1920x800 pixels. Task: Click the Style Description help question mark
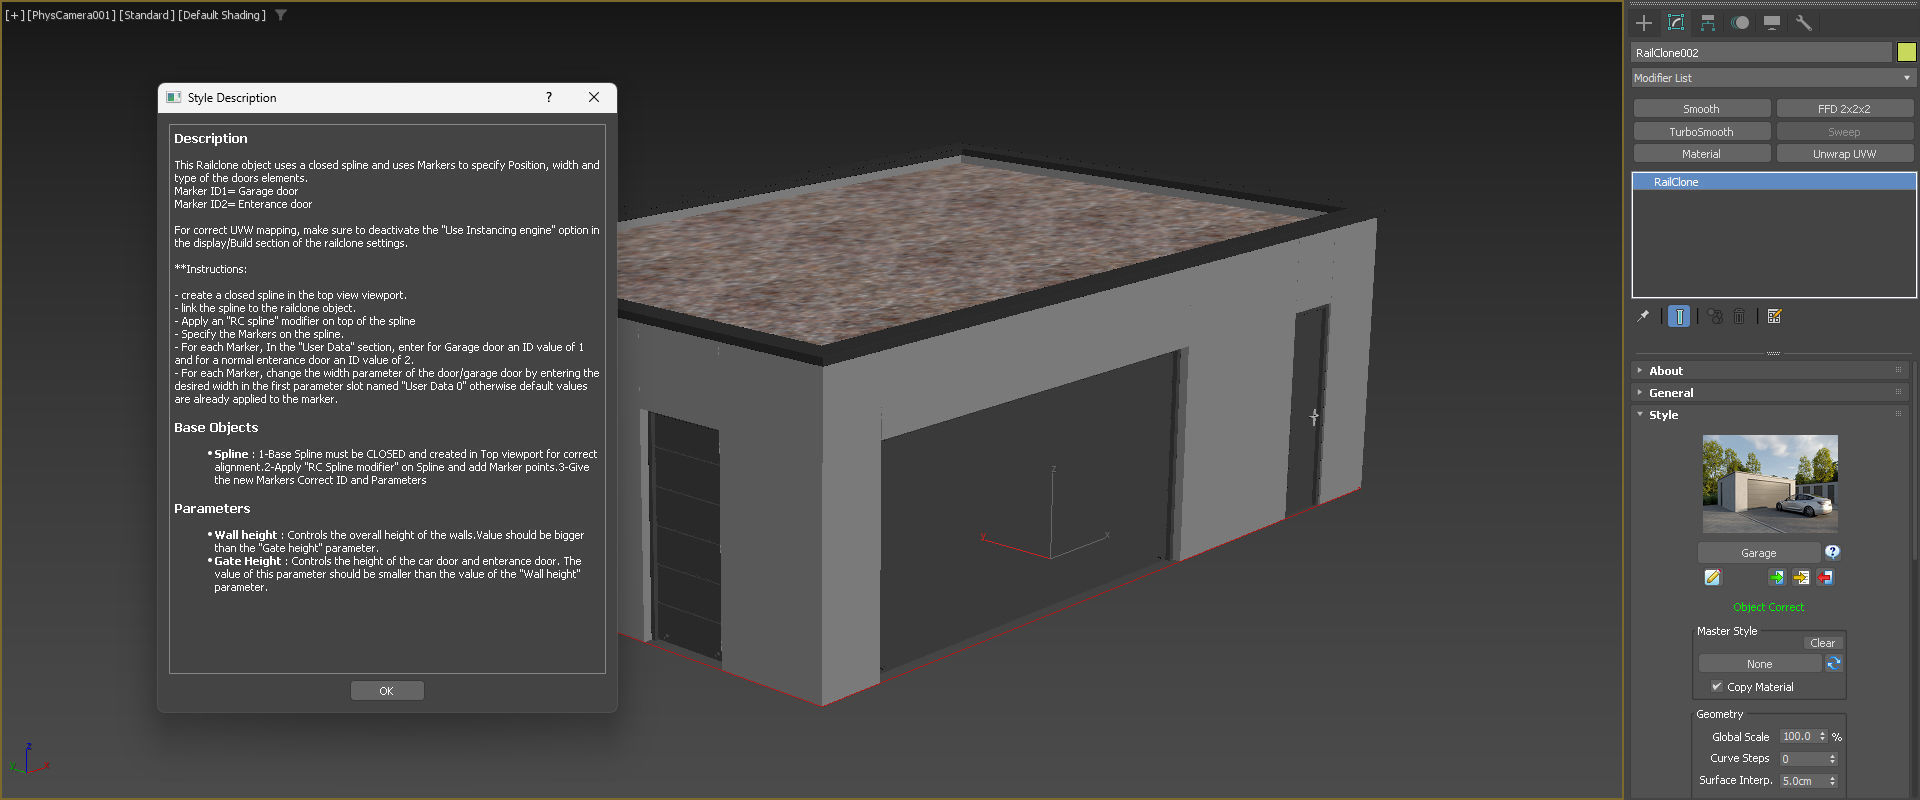pos(548,97)
